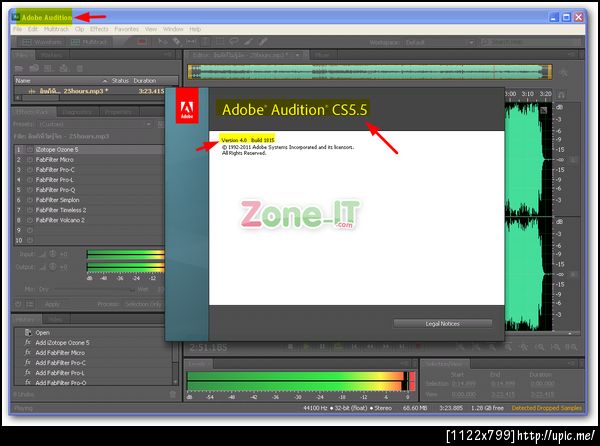The width and height of the screenshot is (600, 446).
Task: Open the Effects menu
Action: 99,29
